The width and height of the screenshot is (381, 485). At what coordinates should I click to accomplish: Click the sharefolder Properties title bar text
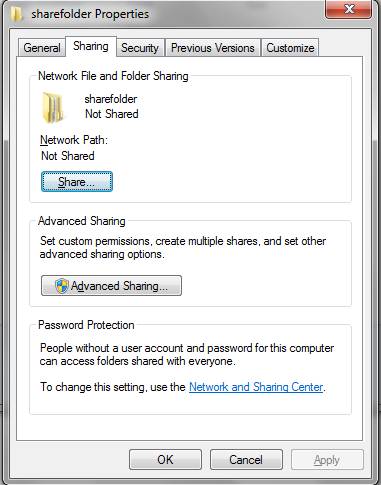click(x=90, y=14)
